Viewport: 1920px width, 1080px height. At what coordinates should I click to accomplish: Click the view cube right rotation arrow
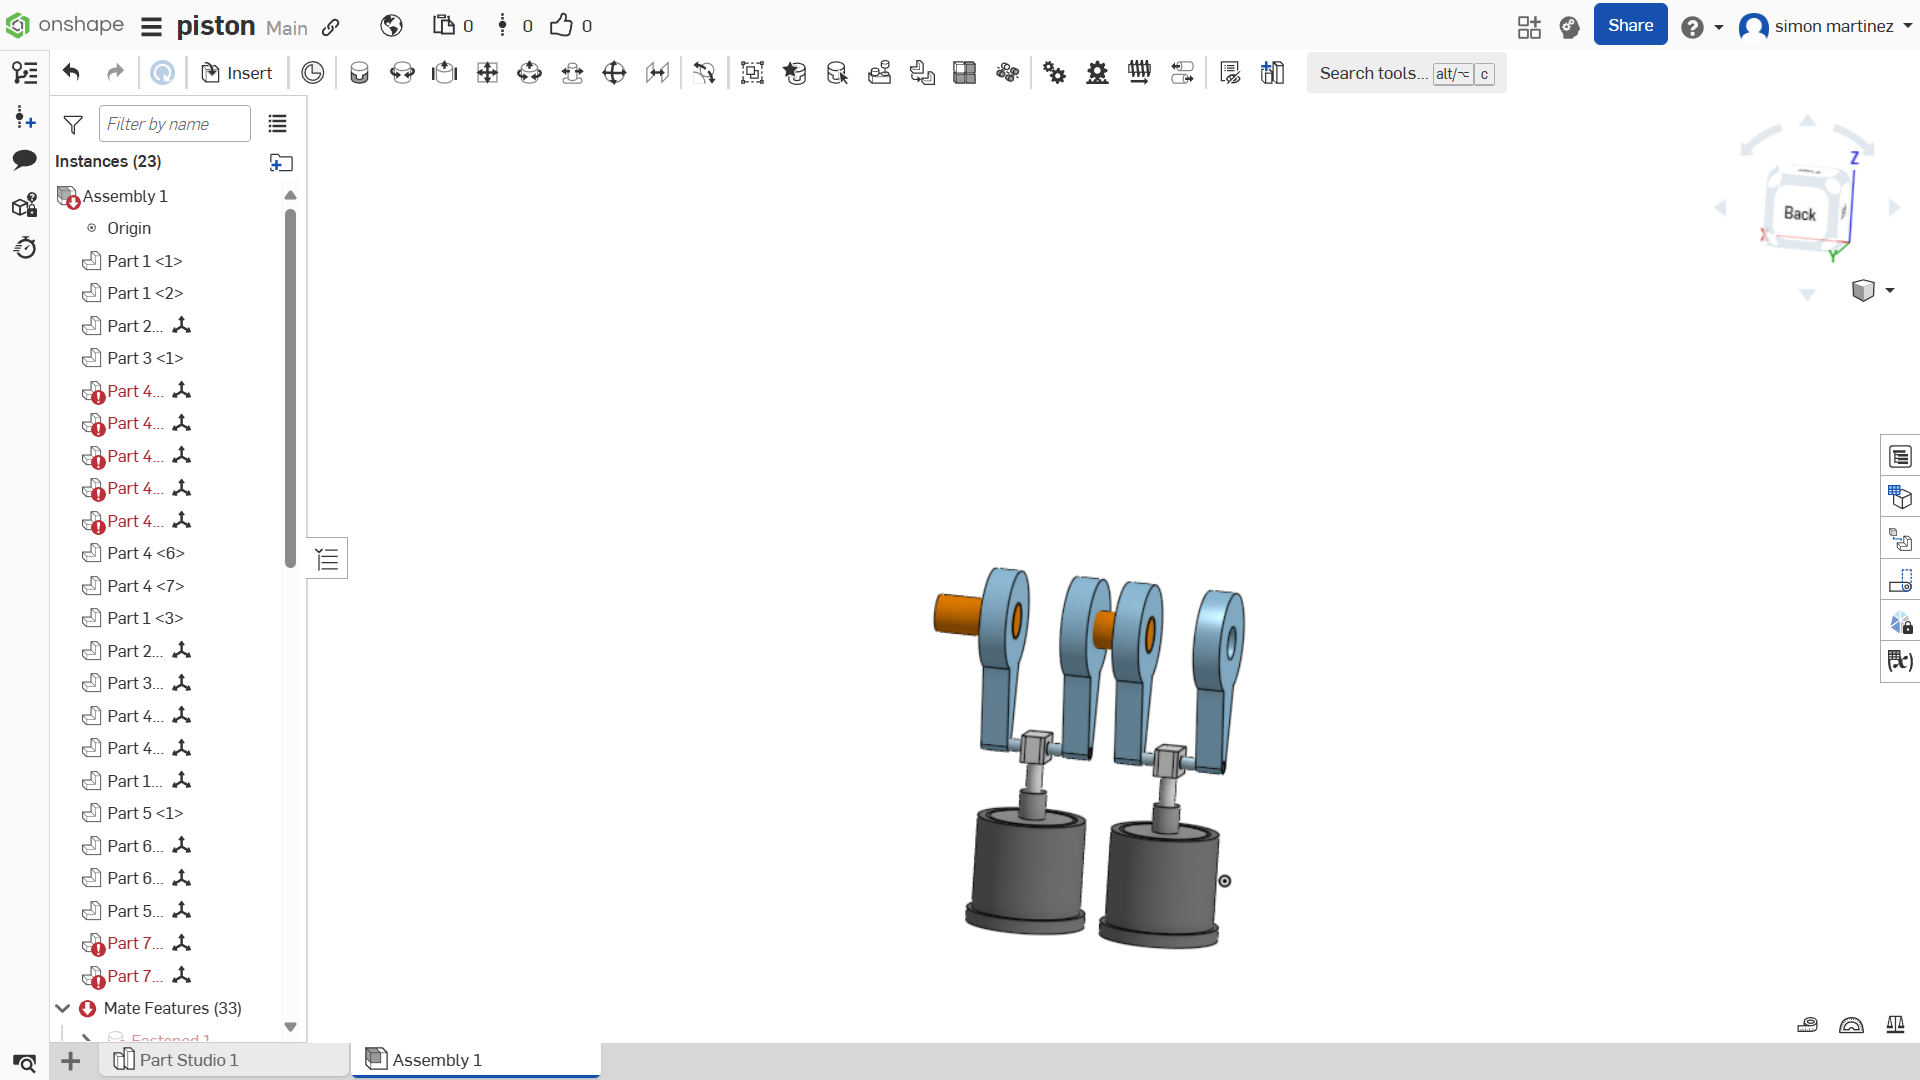pyautogui.click(x=1894, y=208)
